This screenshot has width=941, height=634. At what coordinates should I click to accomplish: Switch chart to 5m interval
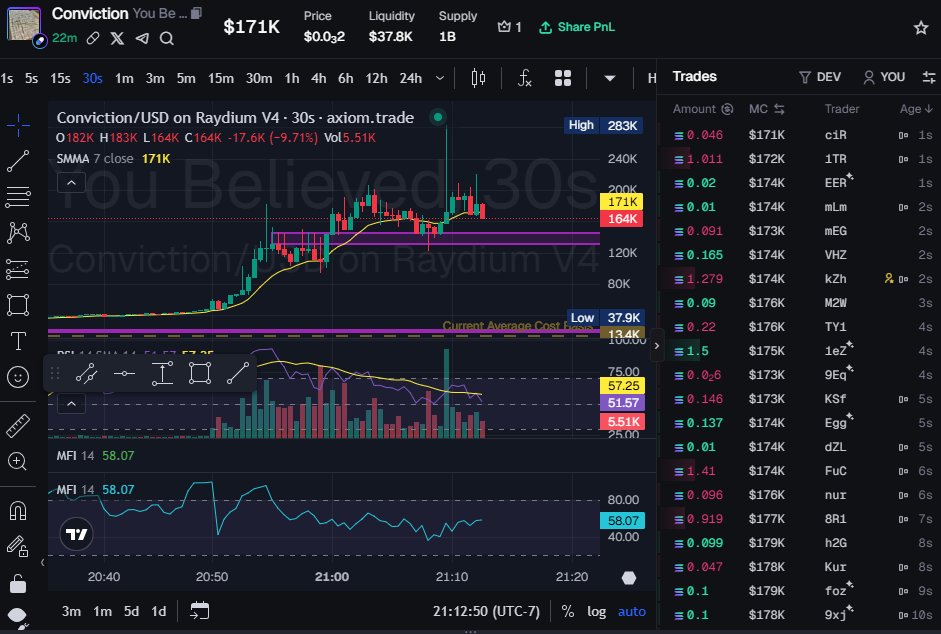(186, 78)
